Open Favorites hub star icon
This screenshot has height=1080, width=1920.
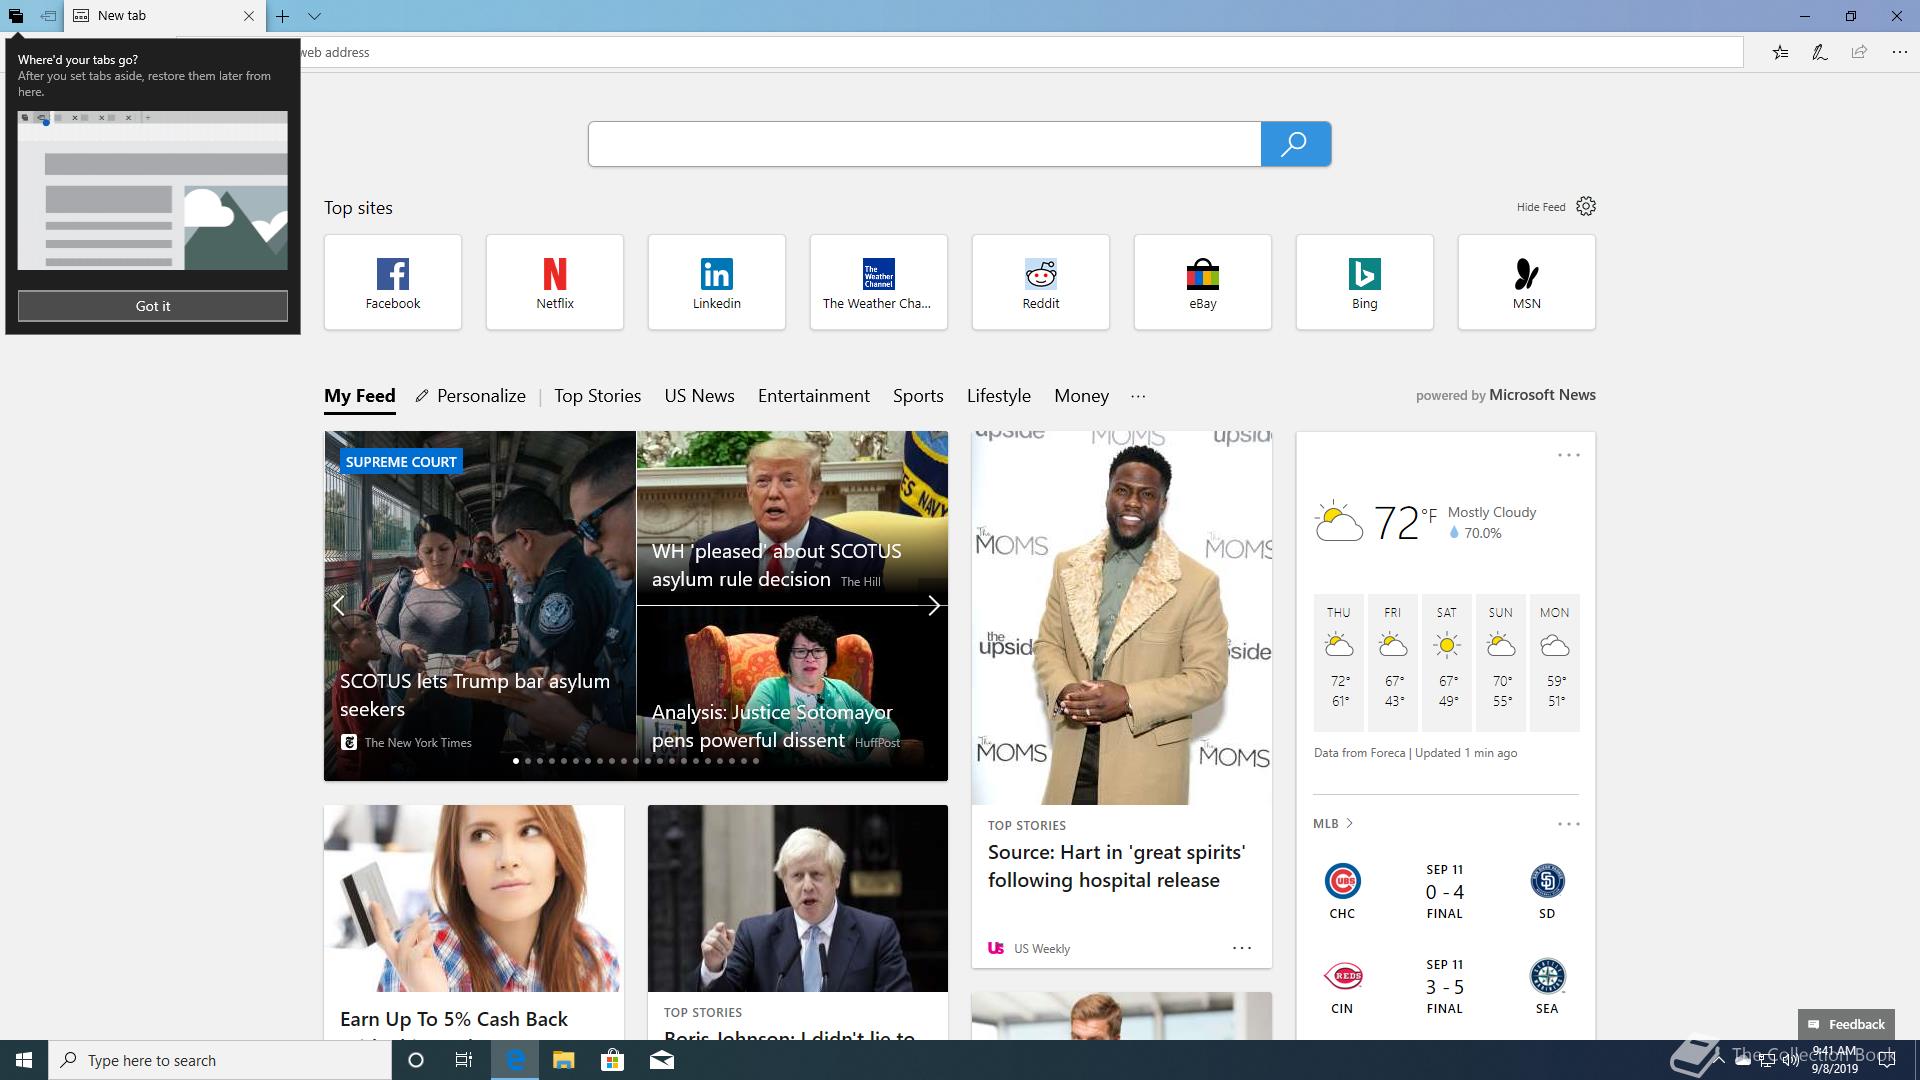1780,52
